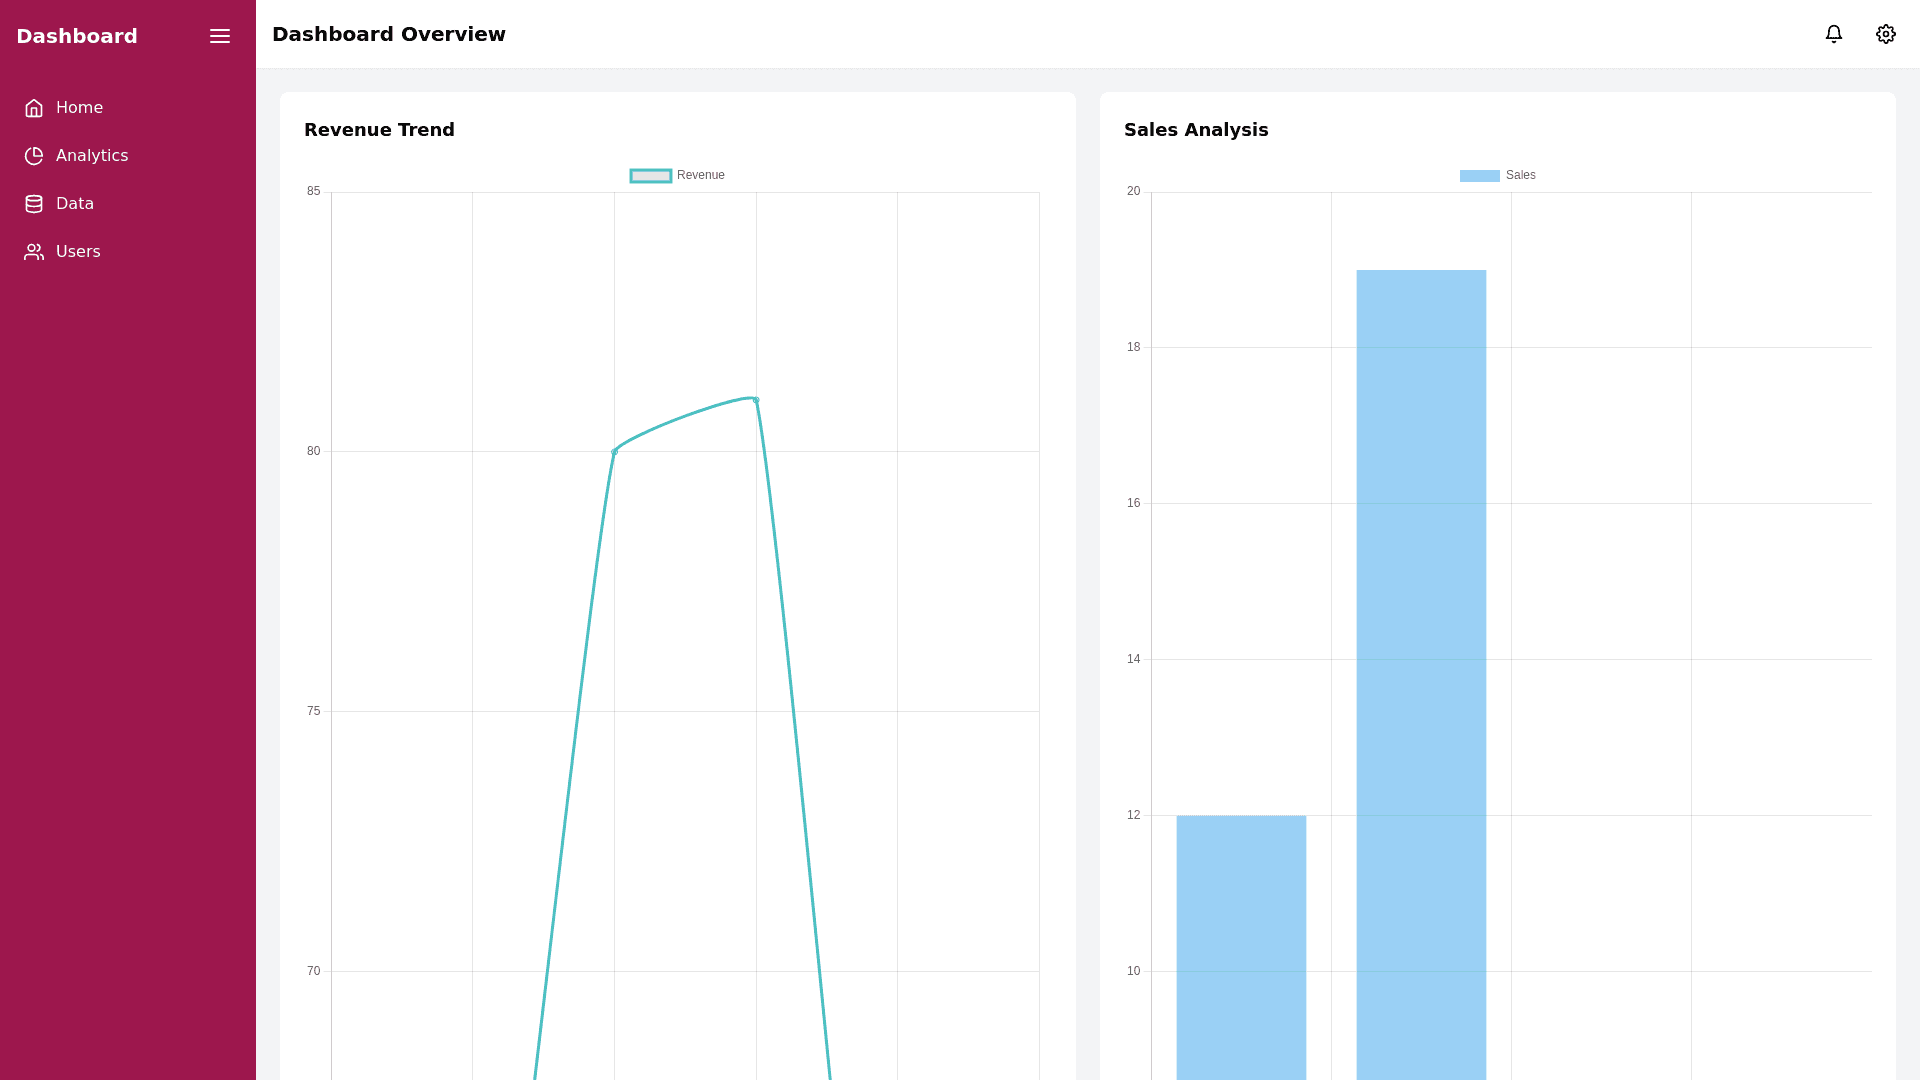The width and height of the screenshot is (1920, 1080).
Task: Click the Revenue data point at 80
Action: coord(614,452)
